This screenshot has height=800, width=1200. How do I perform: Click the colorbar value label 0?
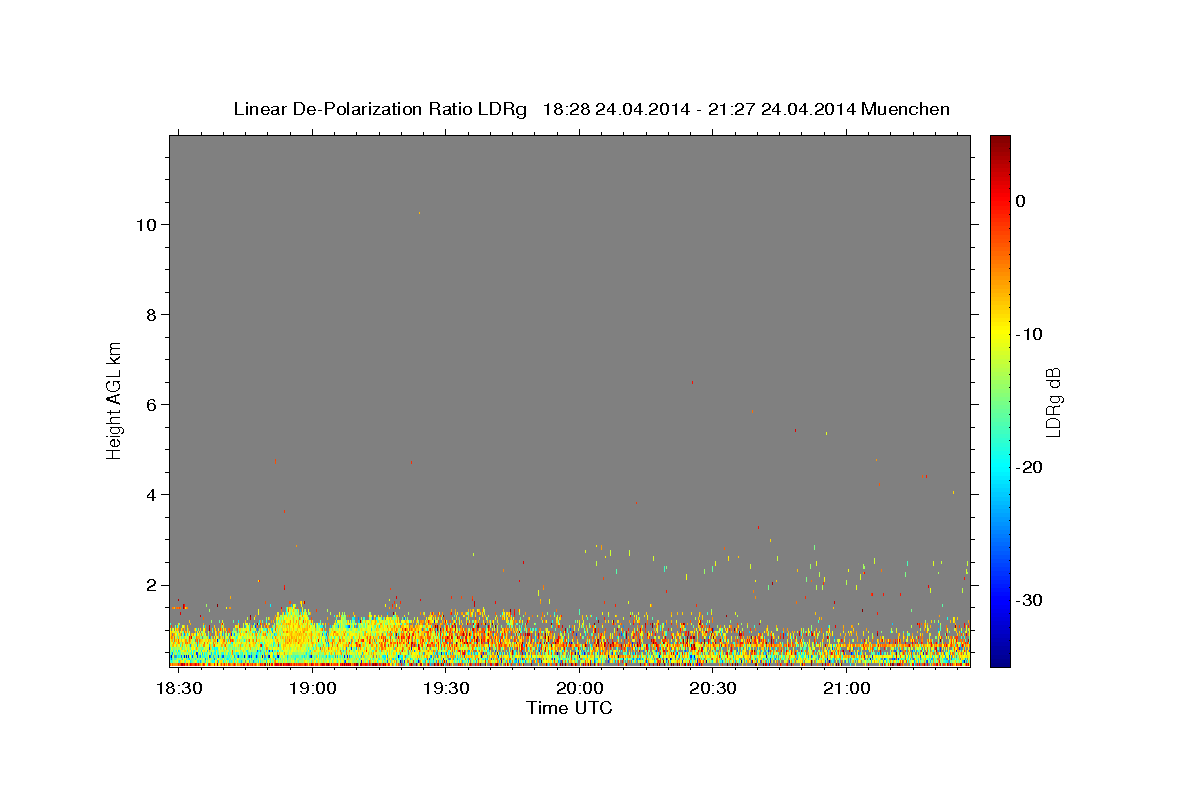click(1020, 201)
